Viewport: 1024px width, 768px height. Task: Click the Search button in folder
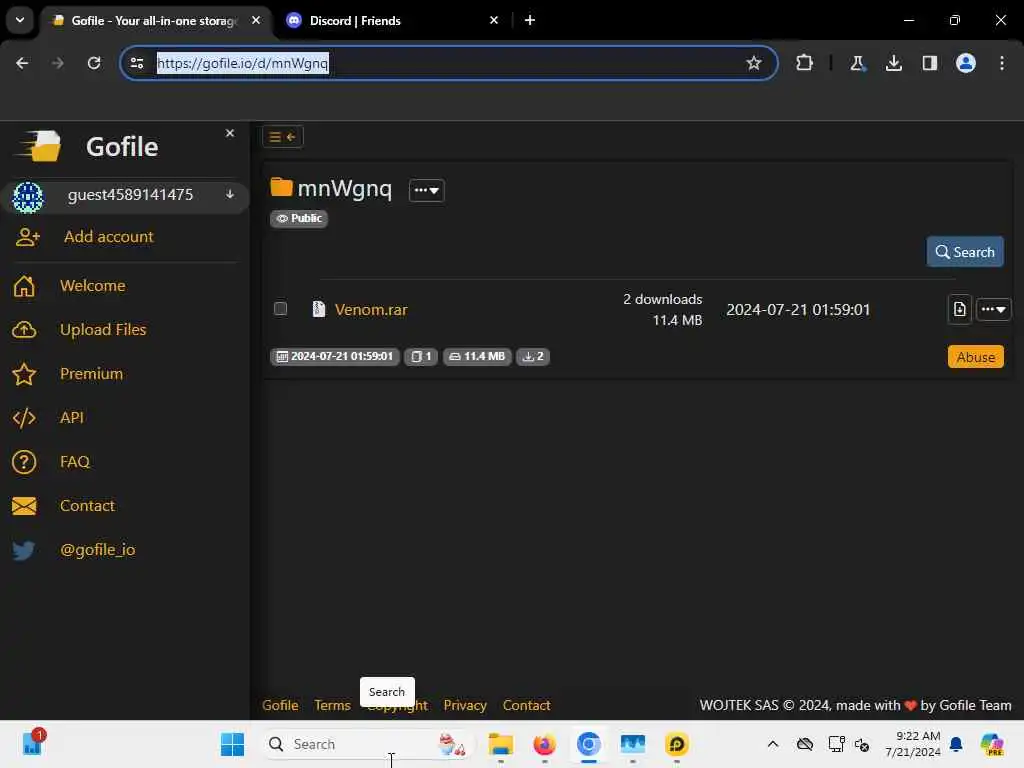[965, 252]
